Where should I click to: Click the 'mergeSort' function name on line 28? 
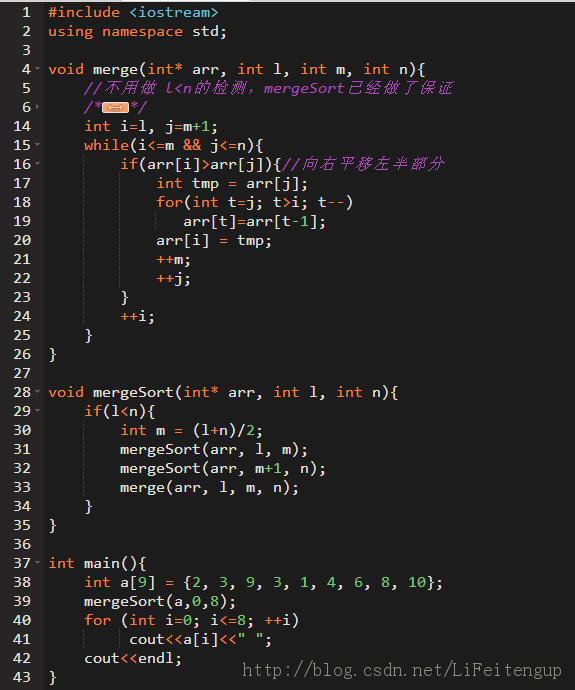click(x=134, y=392)
